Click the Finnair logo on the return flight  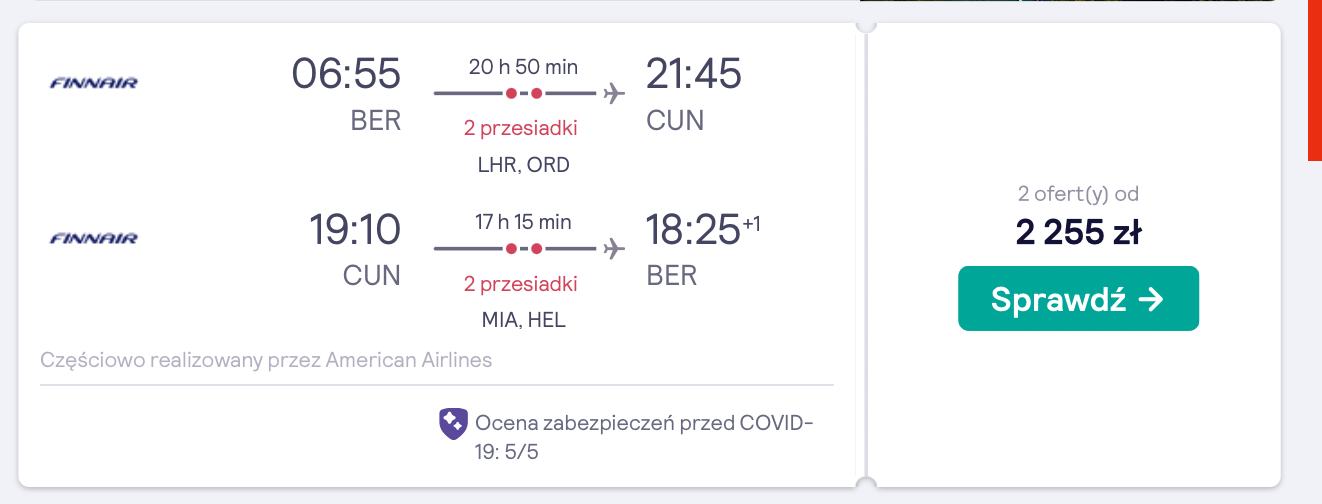[94, 239]
